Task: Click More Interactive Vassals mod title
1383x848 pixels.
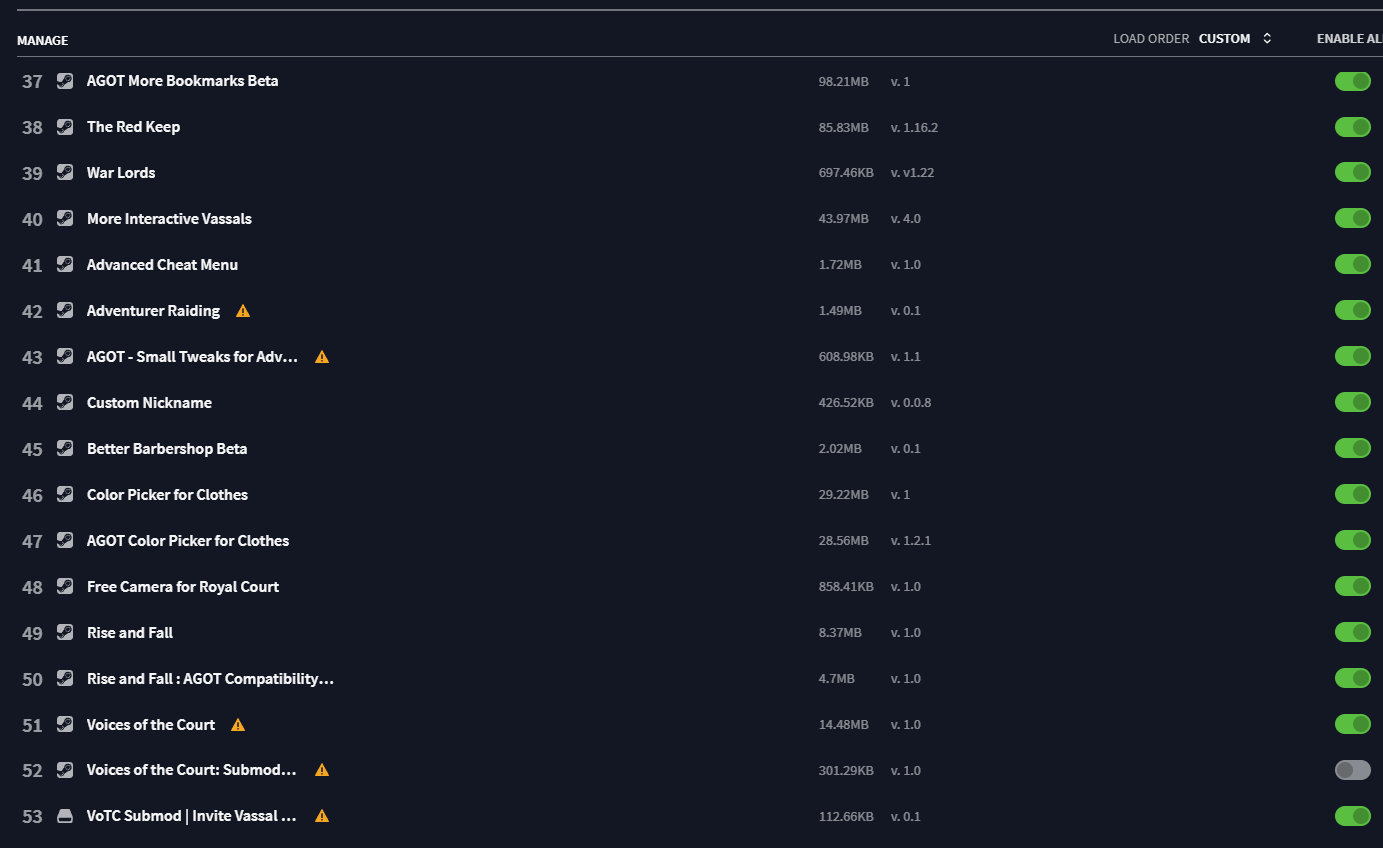Action: (169, 219)
